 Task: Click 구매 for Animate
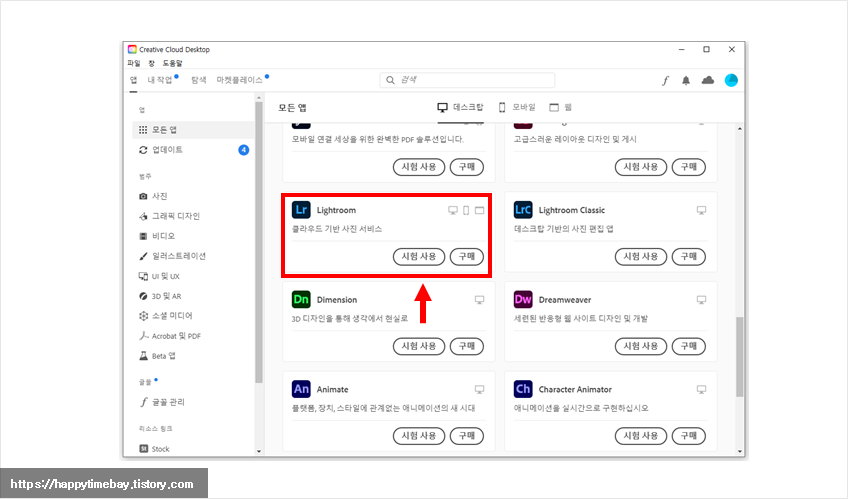(x=467, y=436)
